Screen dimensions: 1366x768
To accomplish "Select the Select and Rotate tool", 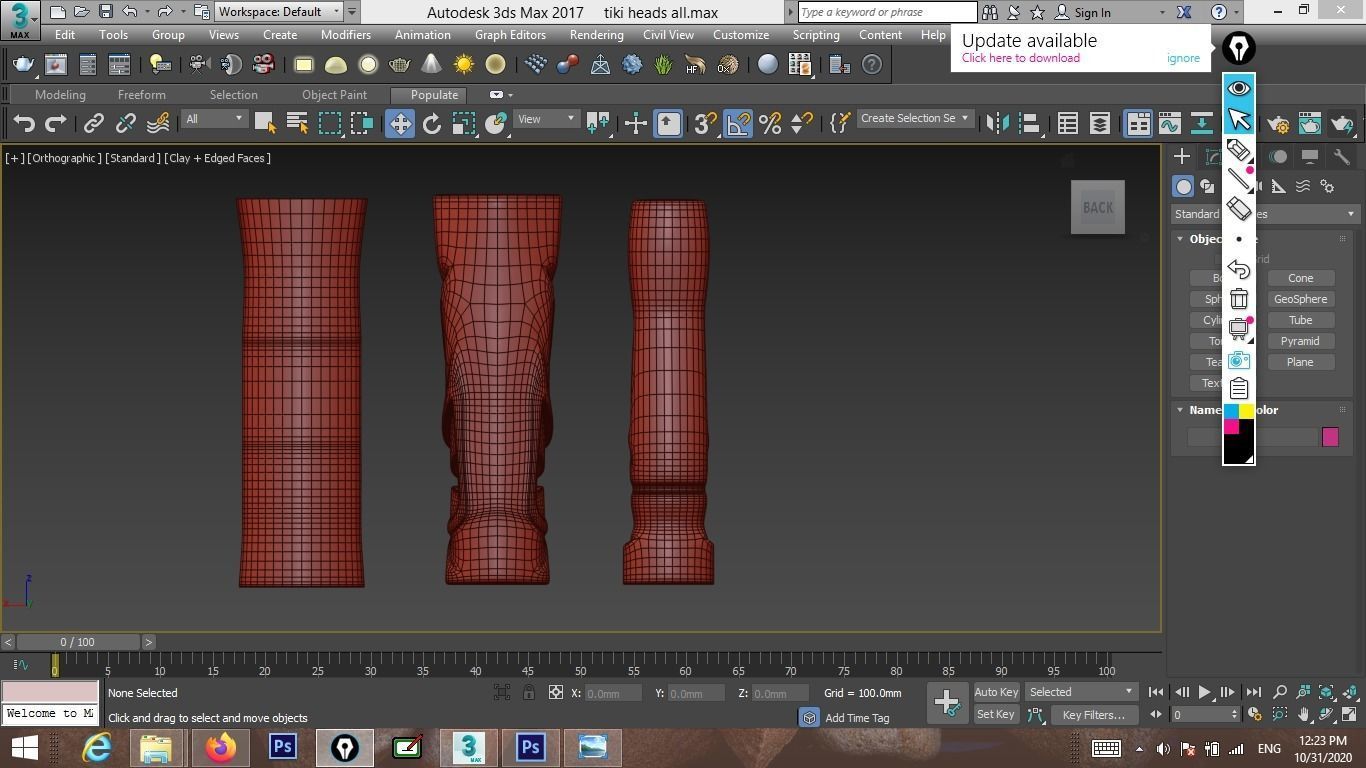I will point(432,123).
